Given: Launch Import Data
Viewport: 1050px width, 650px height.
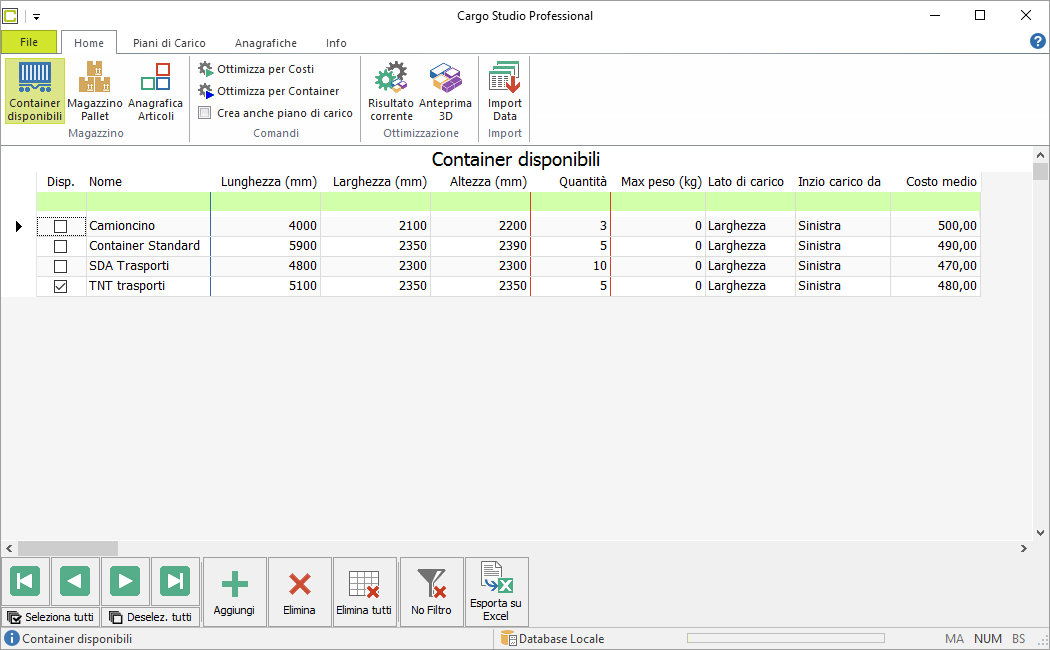Looking at the screenshot, I should [x=505, y=91].
